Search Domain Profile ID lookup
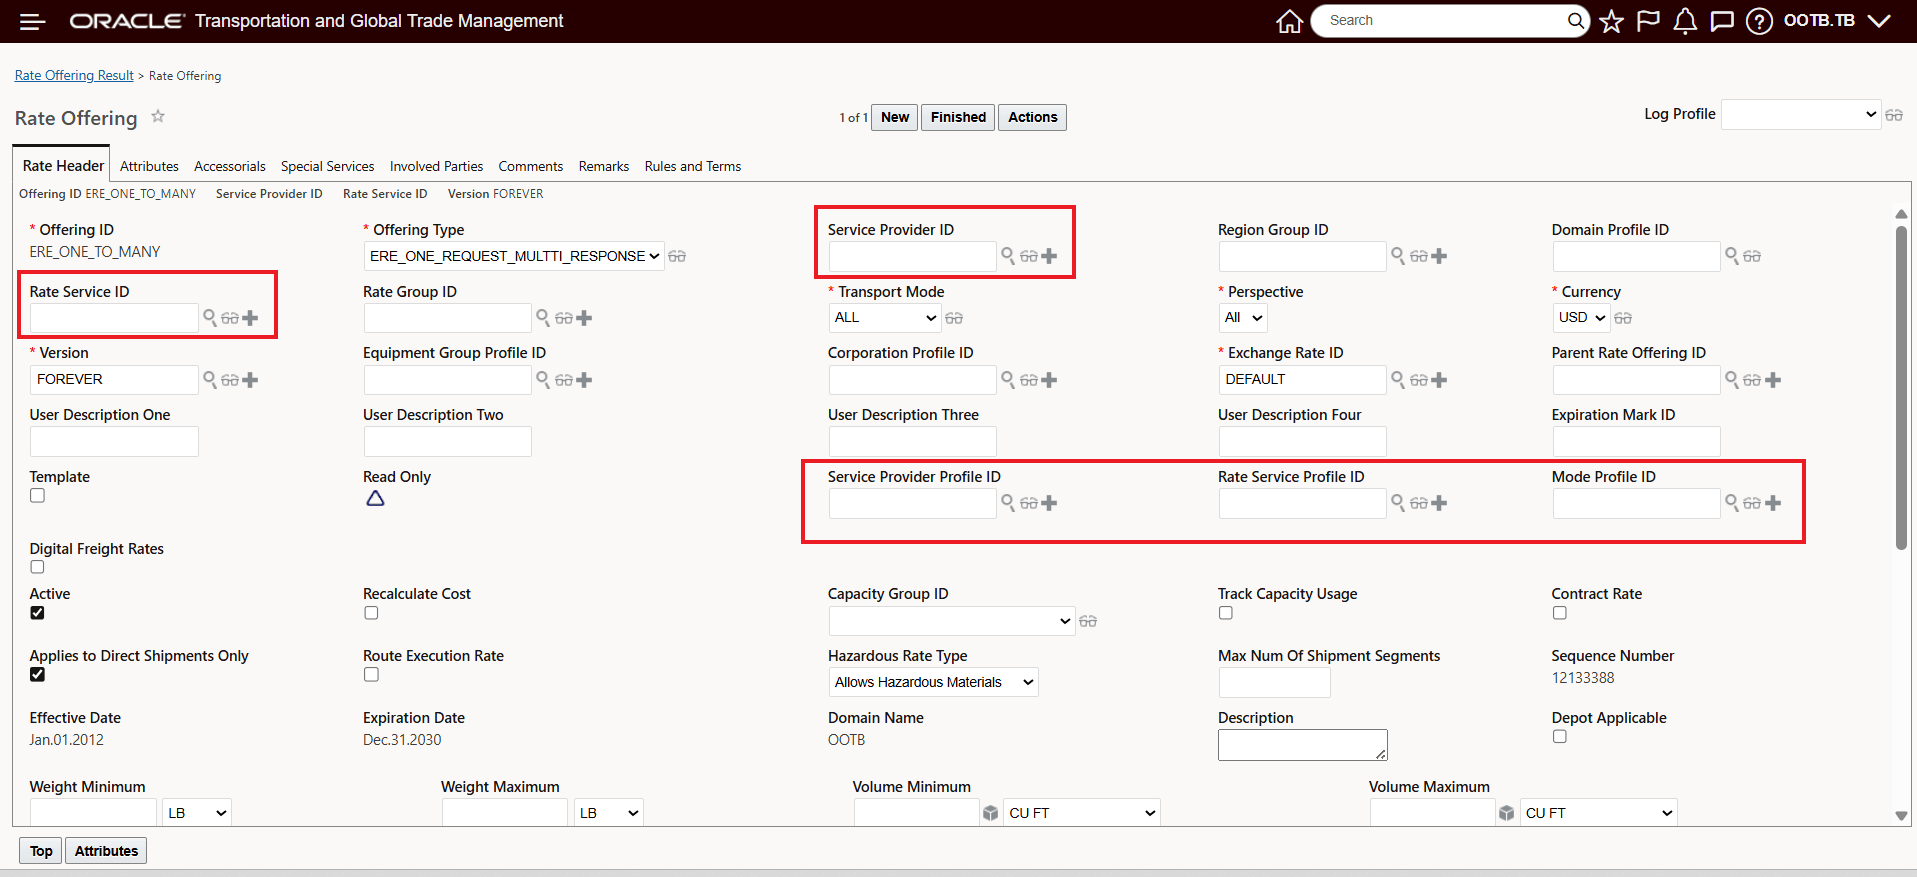This screenshot has width=1917, height=877. pos(1732,256)
